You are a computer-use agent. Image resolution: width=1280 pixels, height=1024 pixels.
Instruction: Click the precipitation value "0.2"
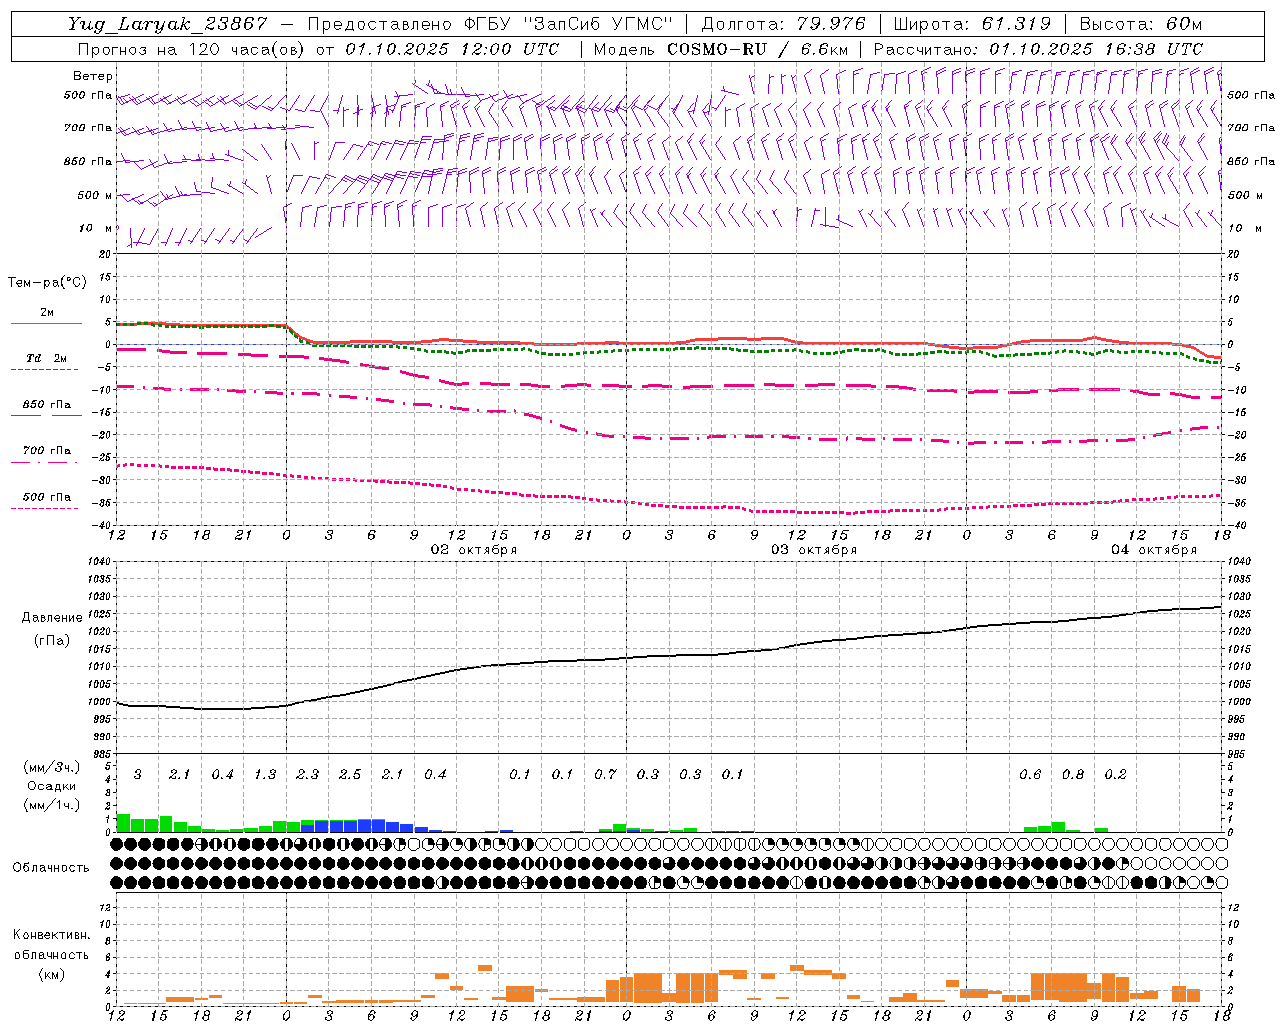pyautogui.click(x=1115, y=774)
